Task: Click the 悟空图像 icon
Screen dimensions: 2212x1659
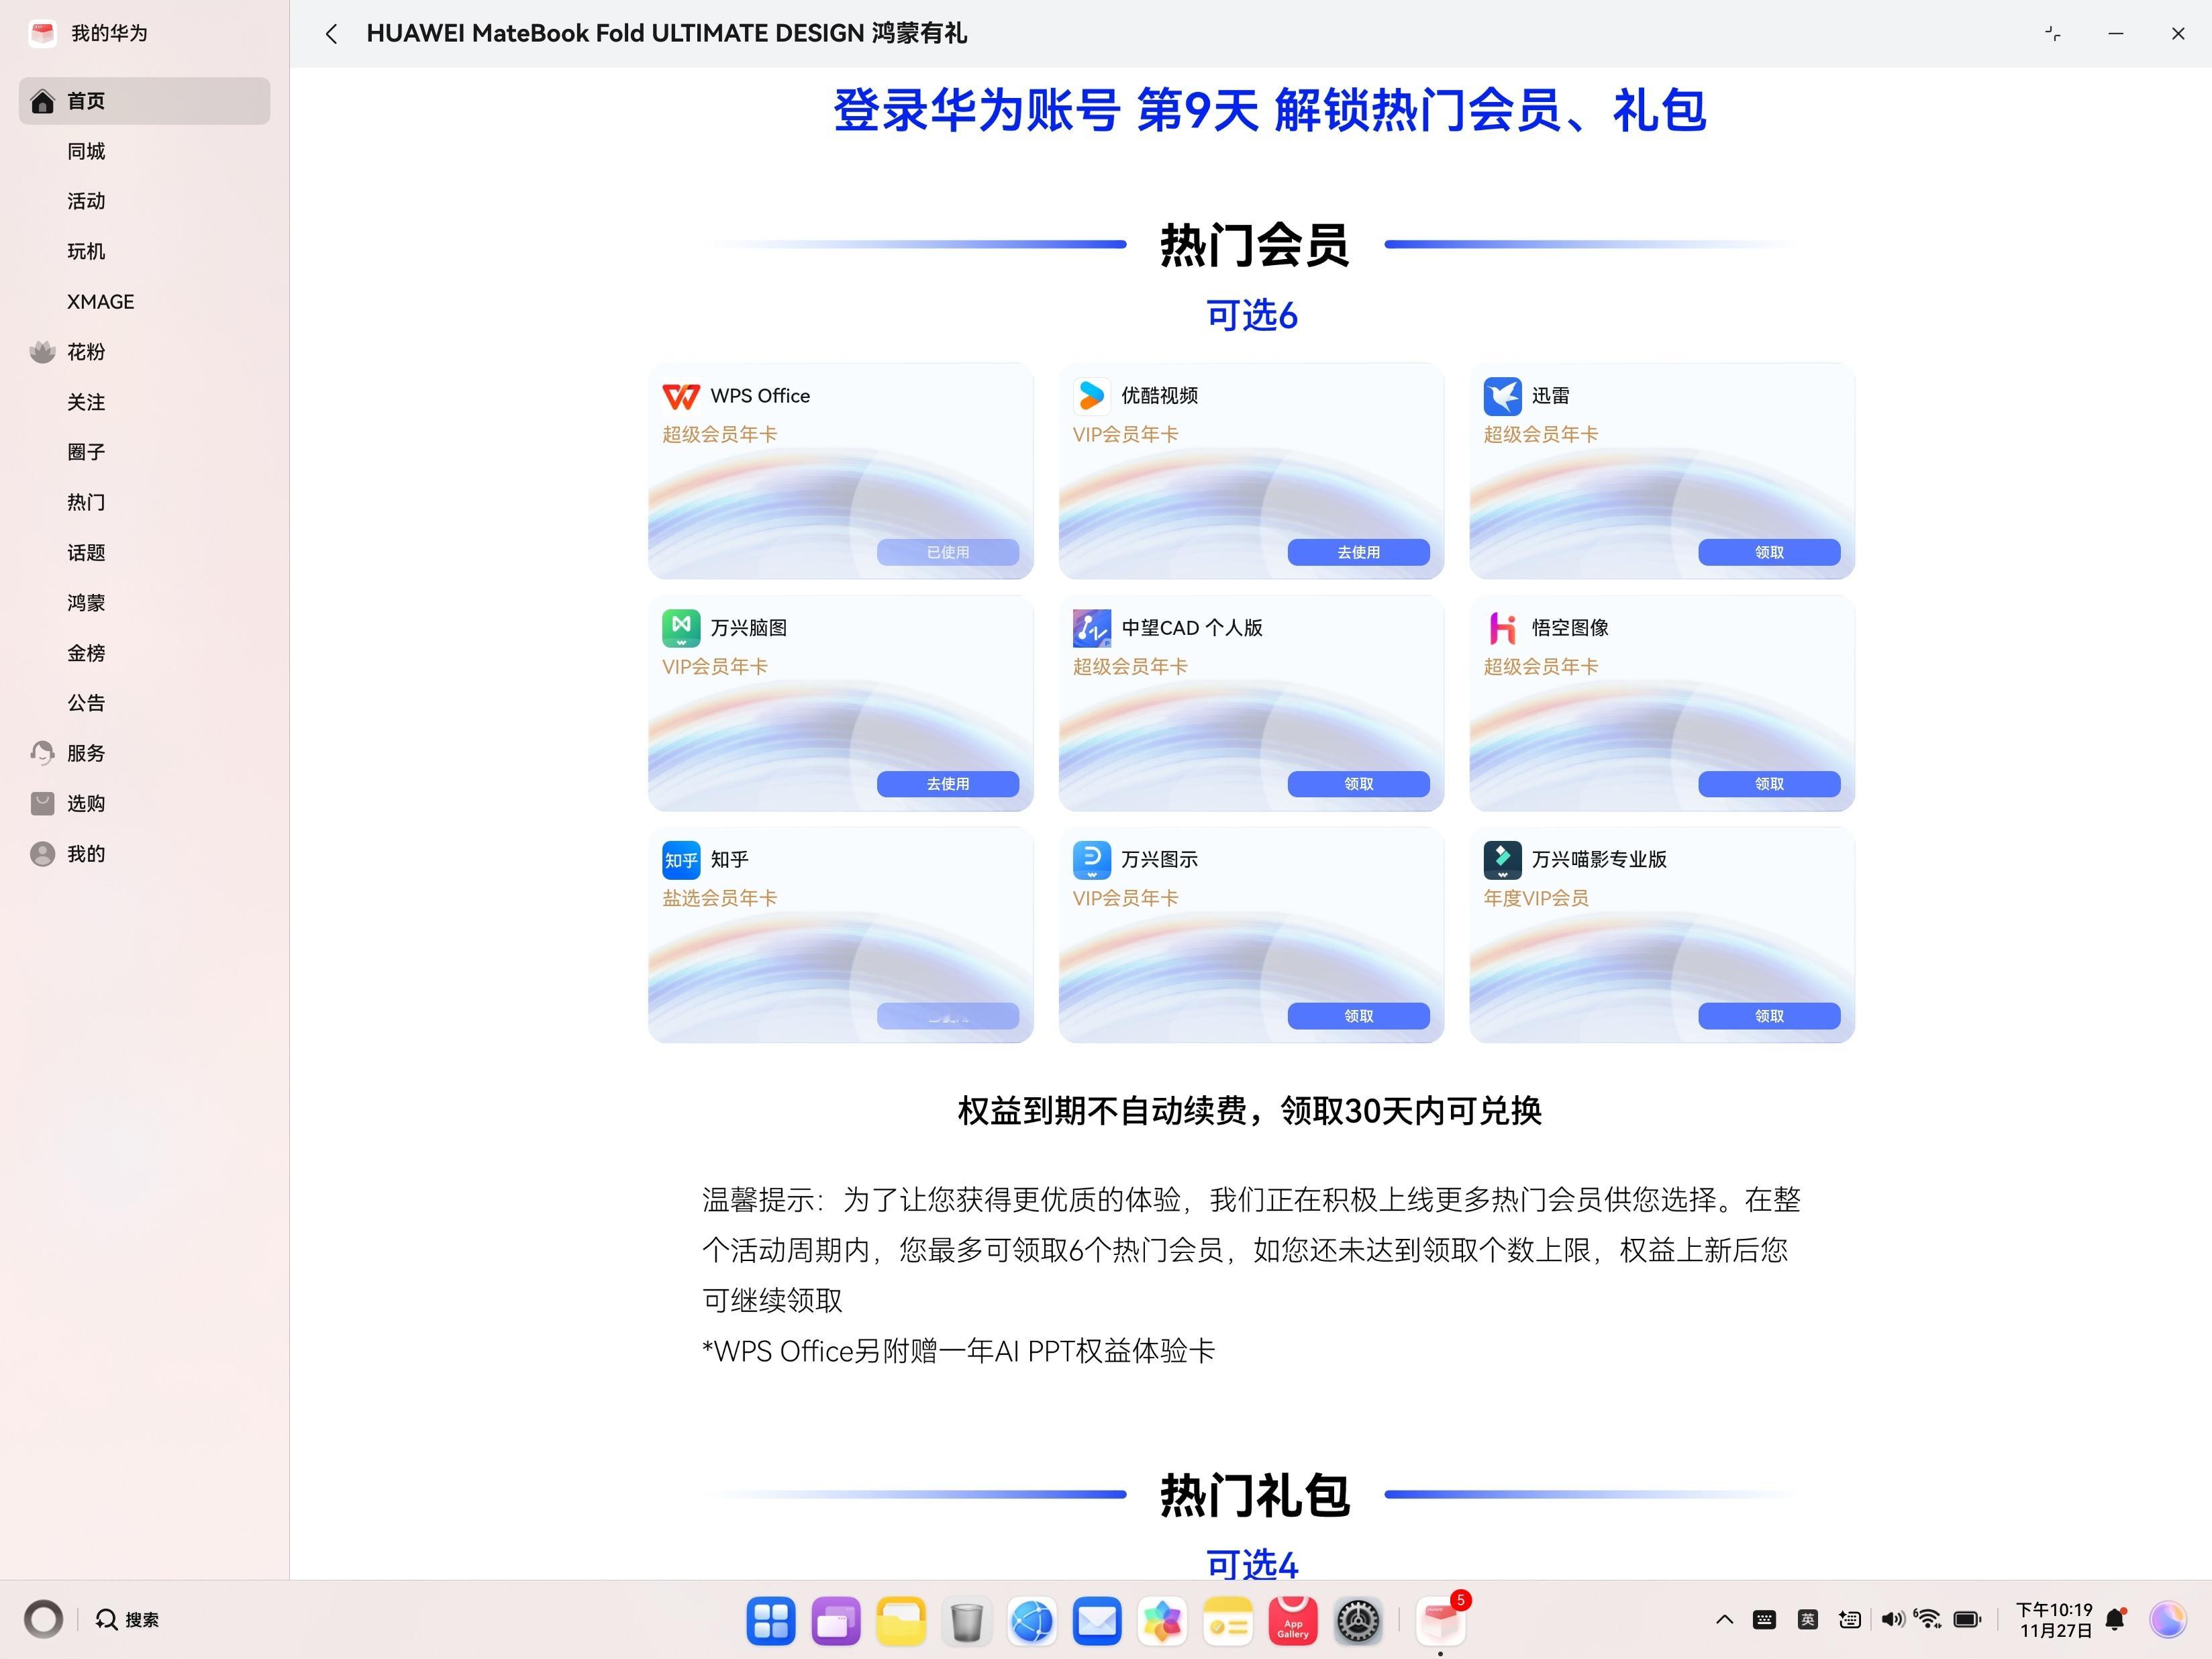Action: (x=1502, y=628)
